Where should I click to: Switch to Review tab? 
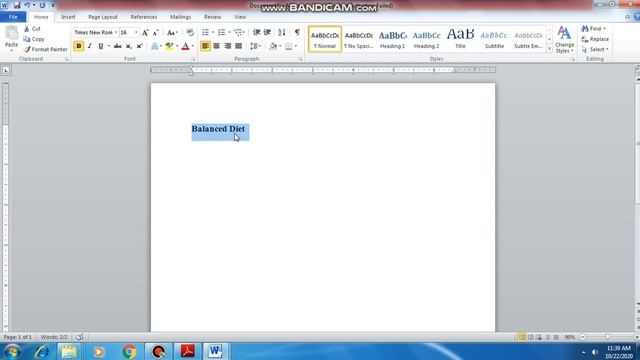pos(212,17)
